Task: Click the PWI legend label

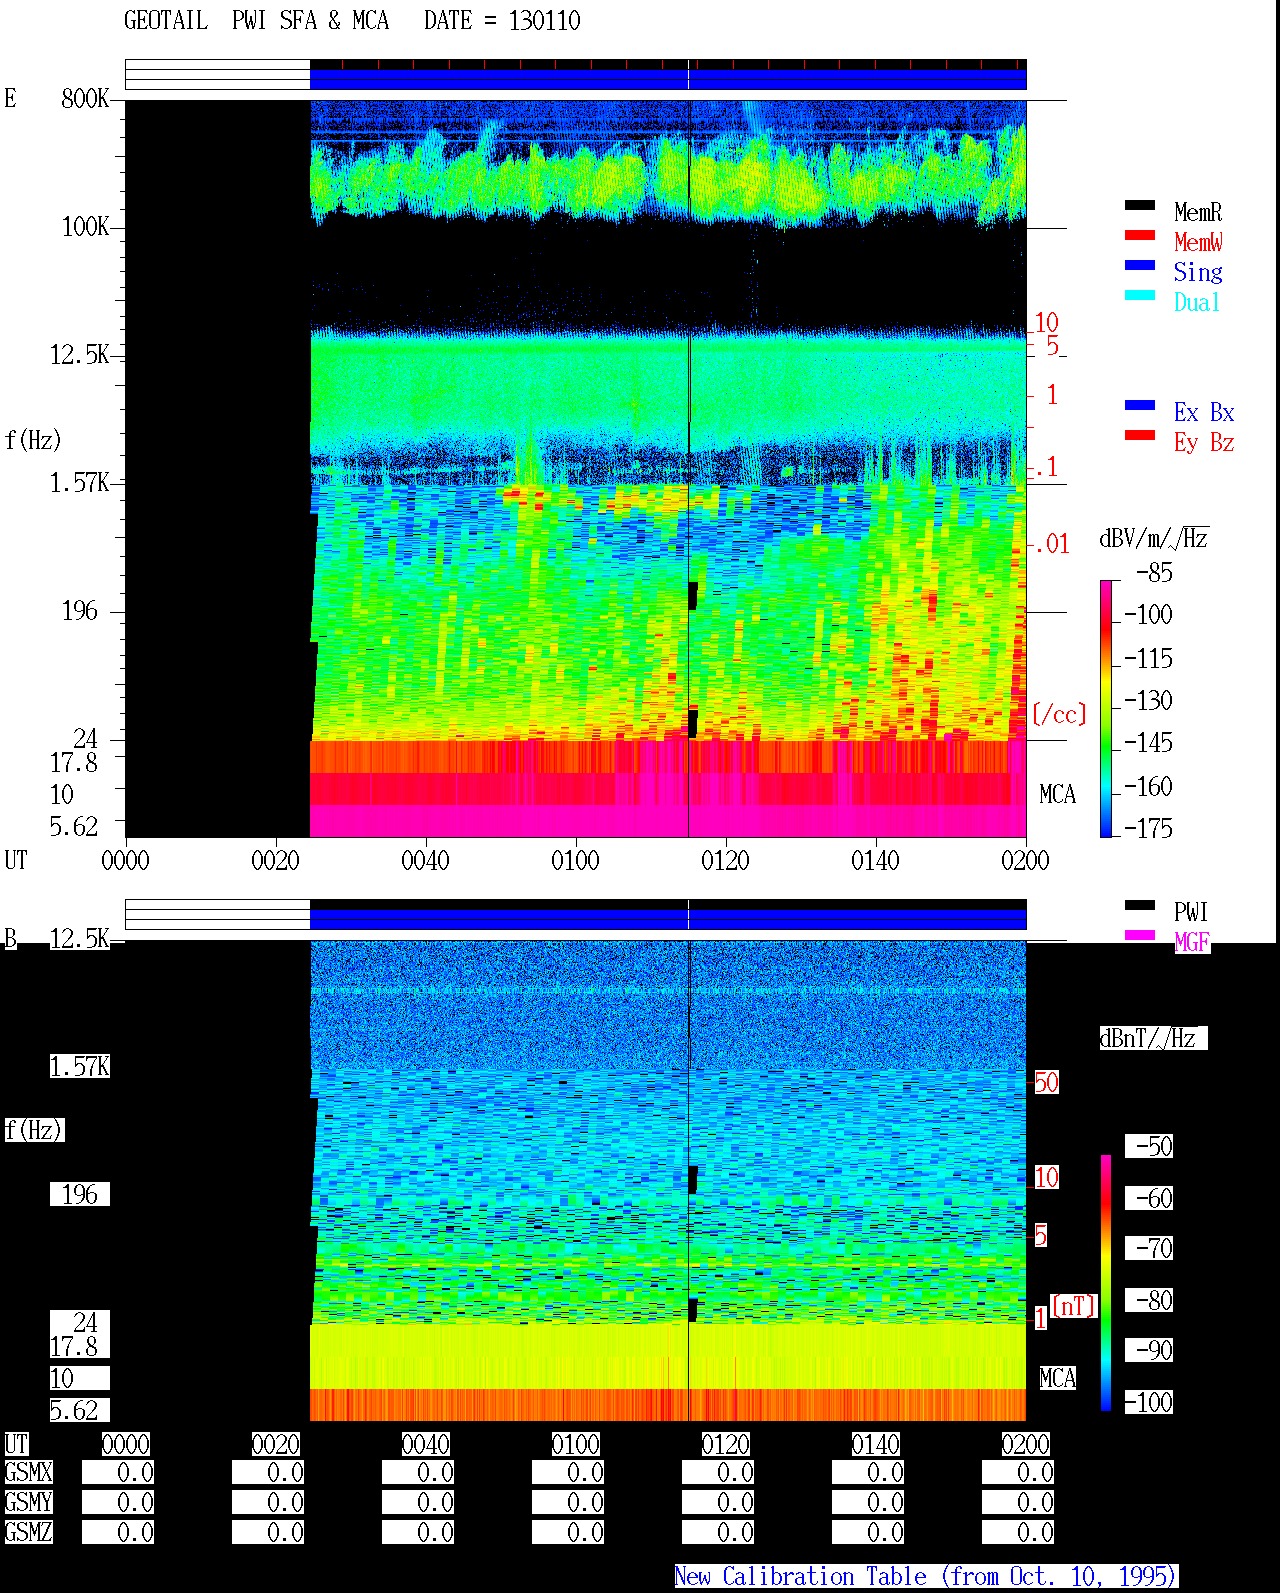Action: [1191, 912]
